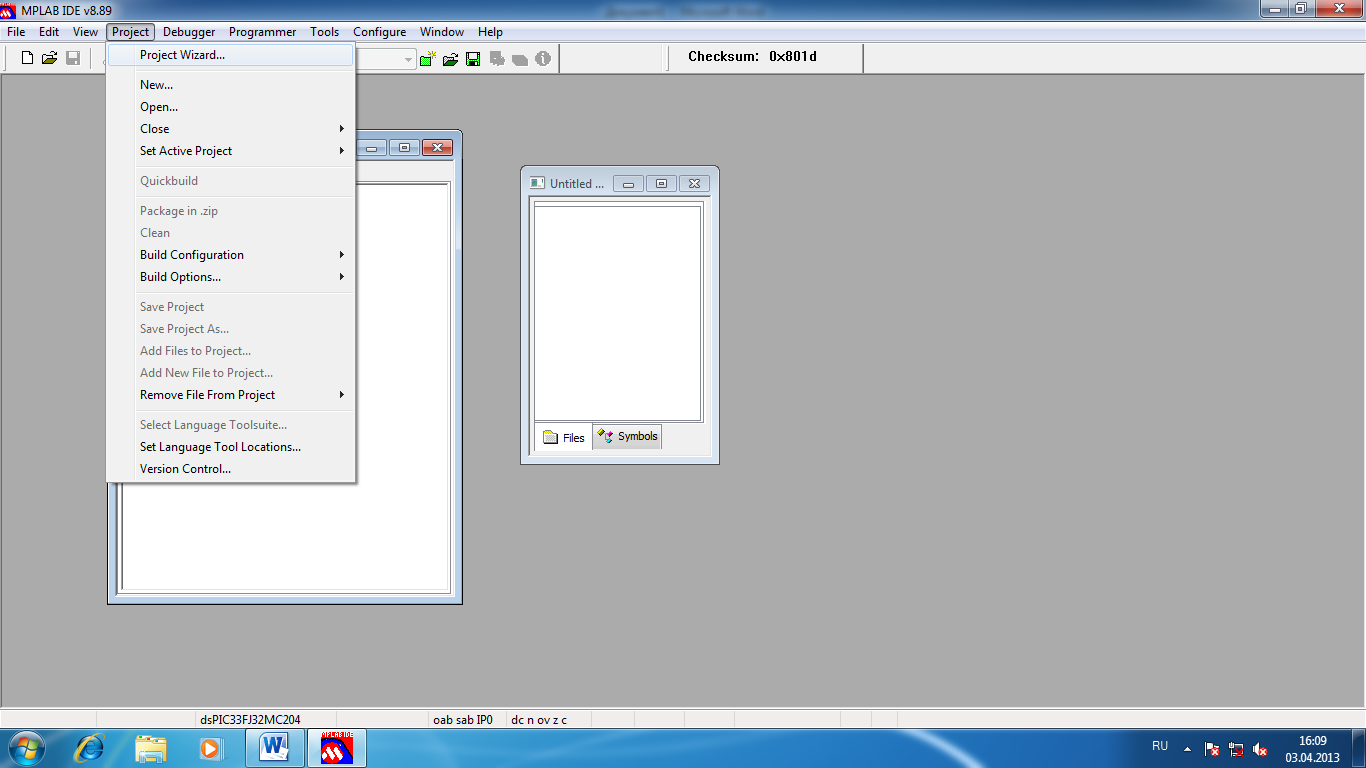Image resolution: width=1366 pixels, height=768 pixels.
Task: Open Windows Explorer from the taskbar
Action: pyautogui.click(x=151, y=748)
